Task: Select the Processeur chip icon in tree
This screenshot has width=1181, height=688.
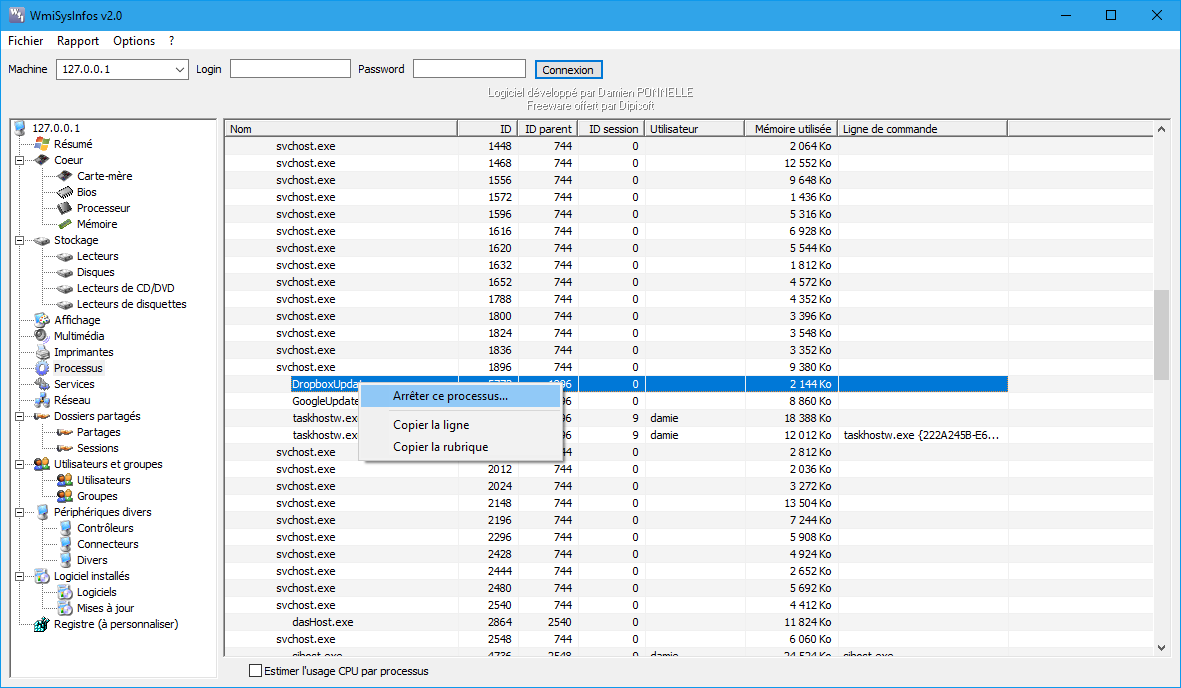Action: [x=65, y=208]
